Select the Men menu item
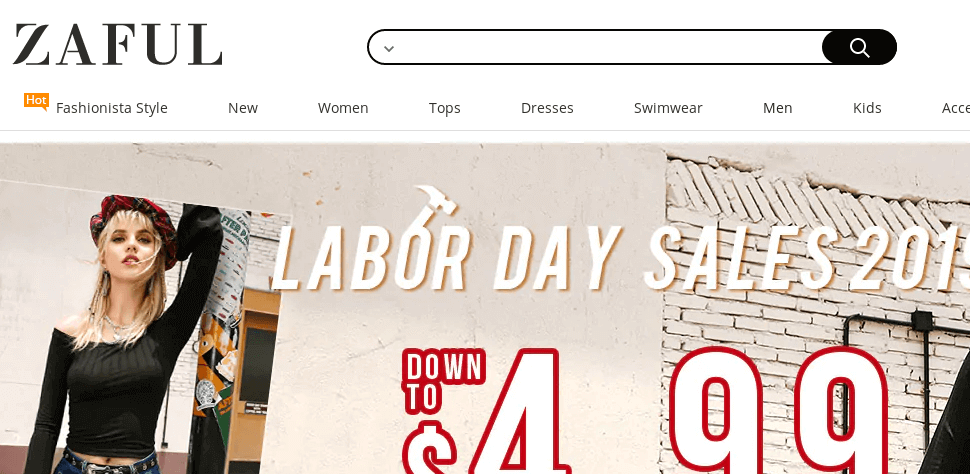 click(x=778, y=108)
